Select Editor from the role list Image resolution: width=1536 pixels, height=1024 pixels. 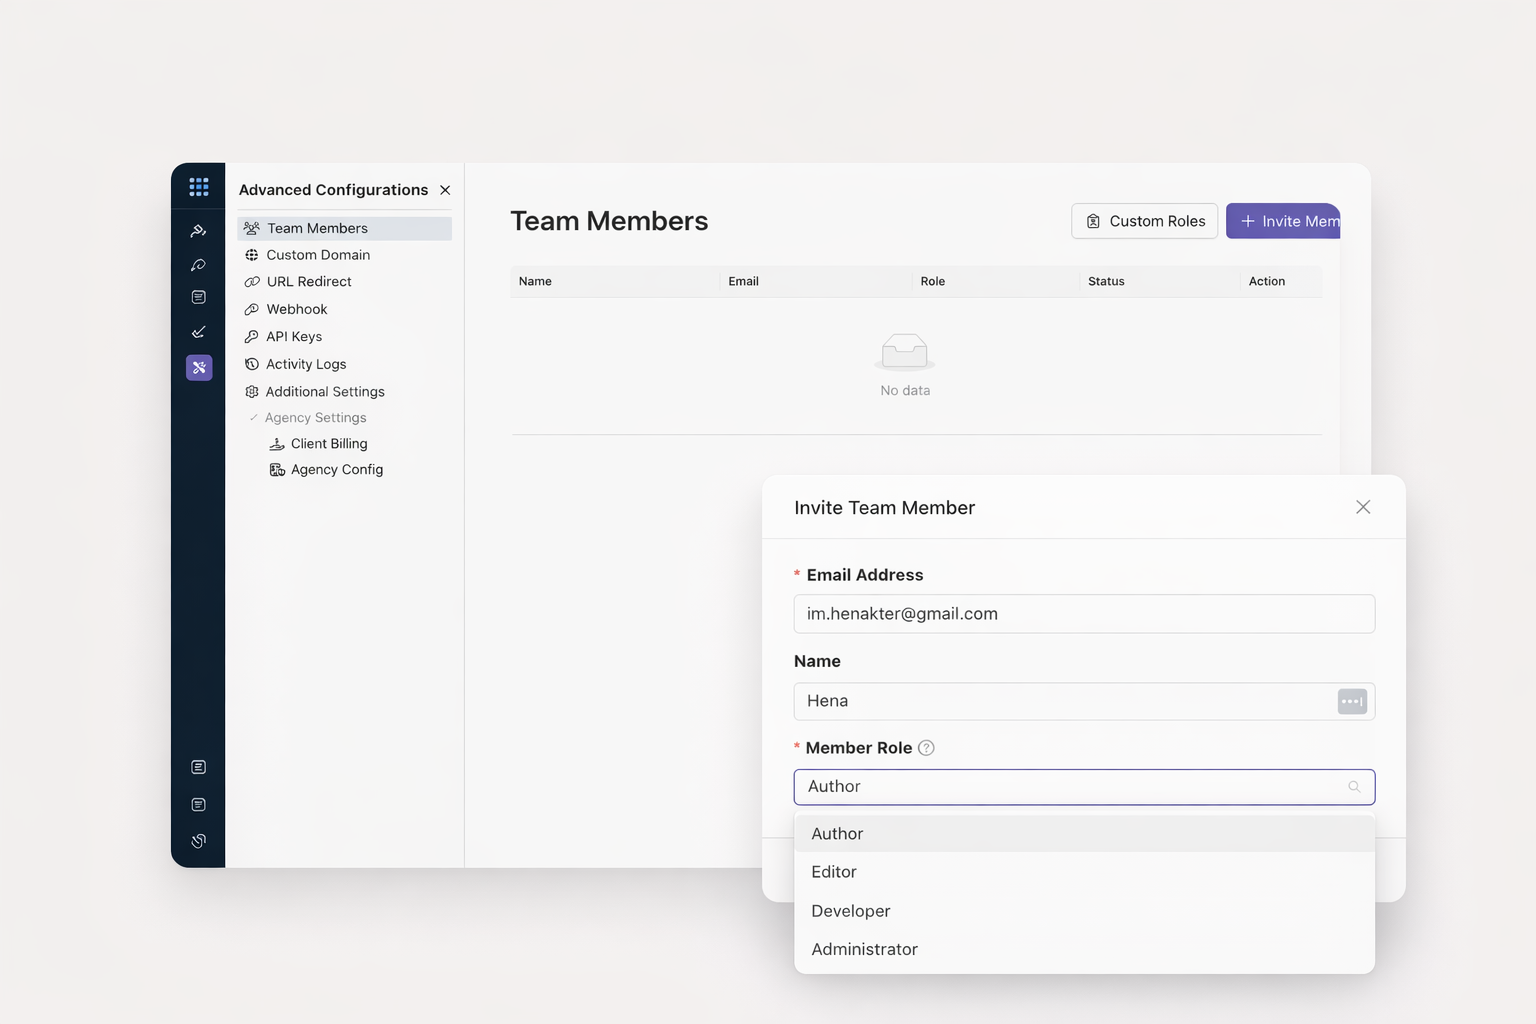834,872
